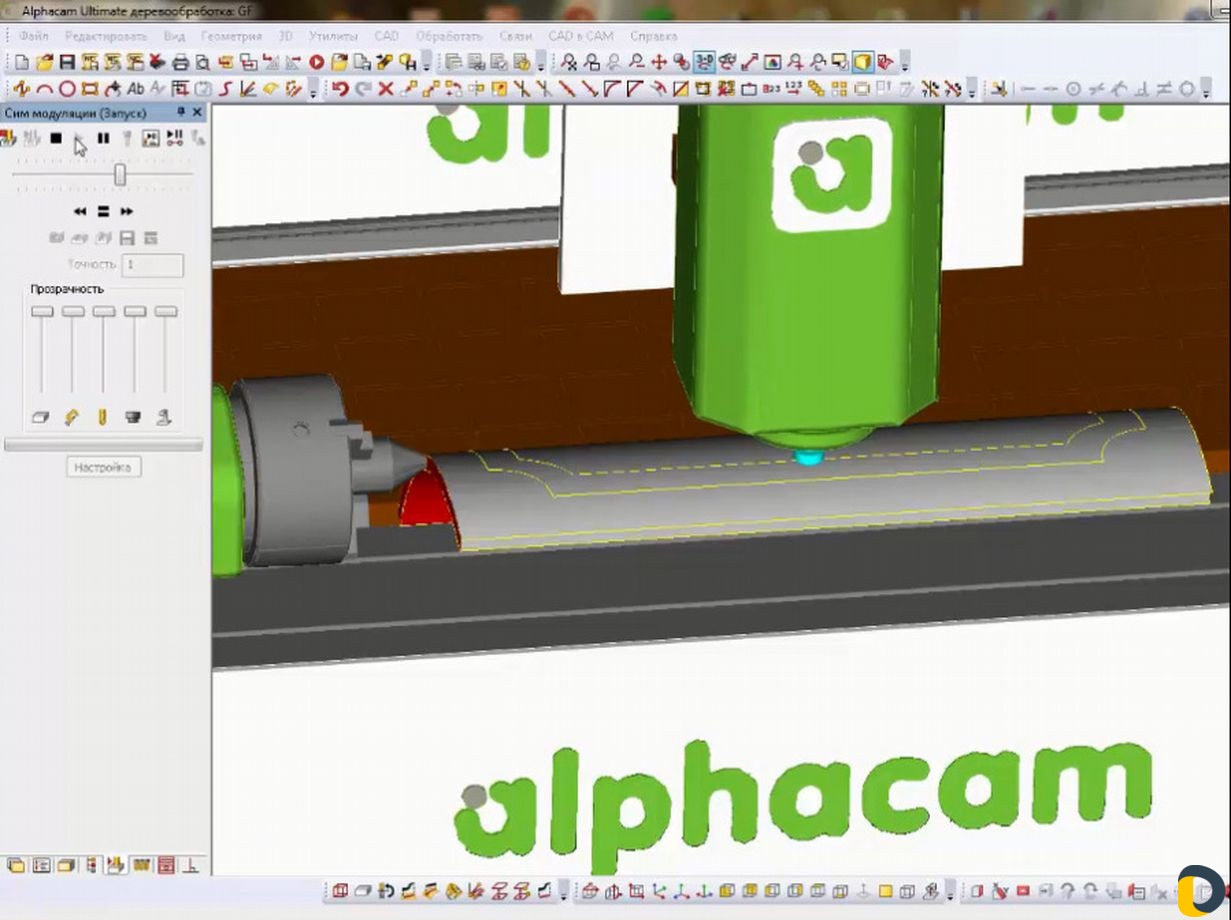Stop the simulation with the black square
The image size is (1231, 920).
[56, 138]
